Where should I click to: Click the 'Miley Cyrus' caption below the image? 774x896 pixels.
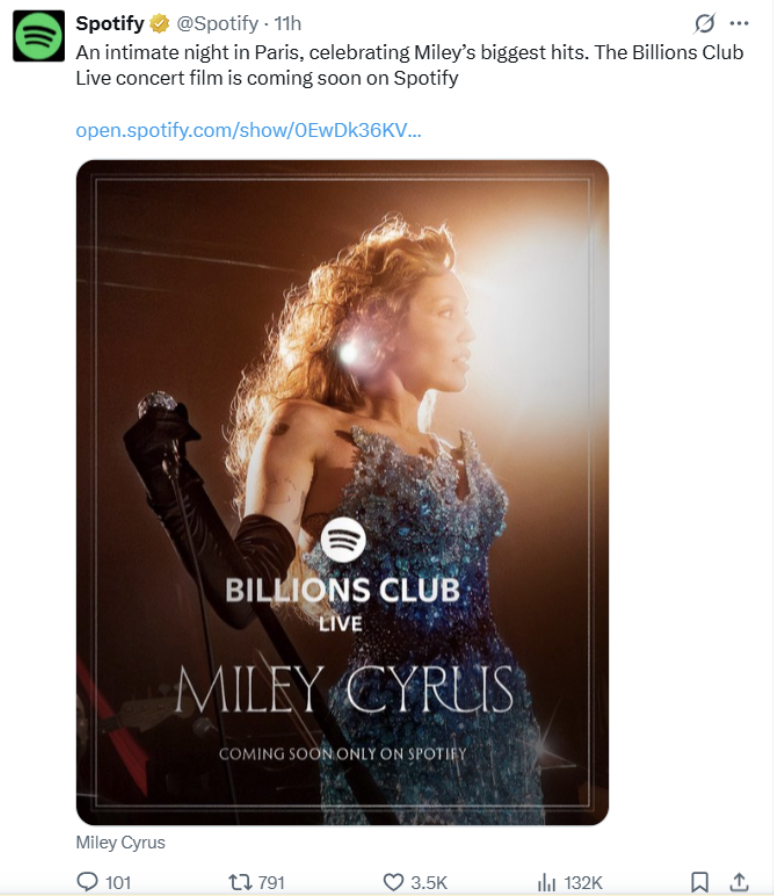click(x=118, y=842)
